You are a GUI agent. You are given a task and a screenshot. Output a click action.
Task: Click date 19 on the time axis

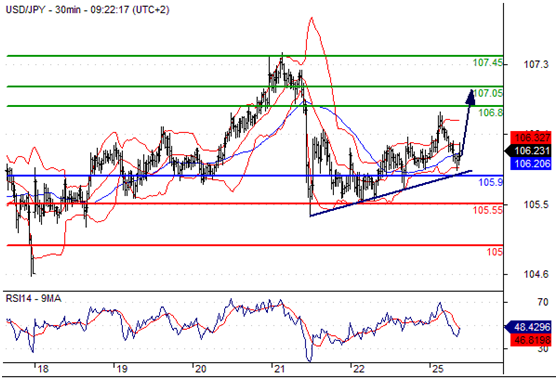click(x=122, y=369)
